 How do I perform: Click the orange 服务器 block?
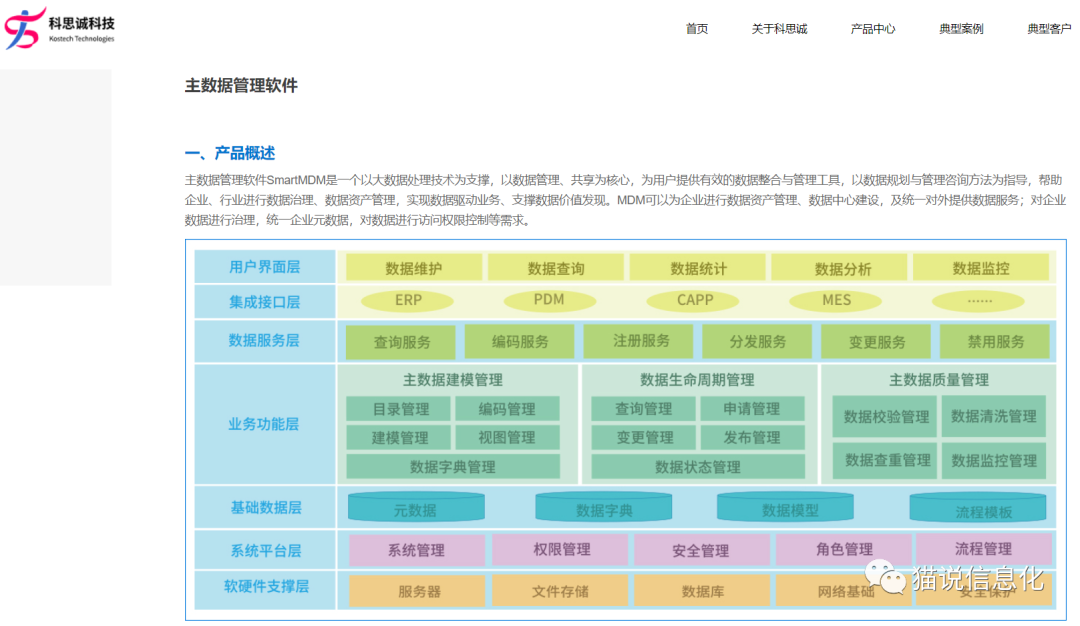tap(419, 591)
